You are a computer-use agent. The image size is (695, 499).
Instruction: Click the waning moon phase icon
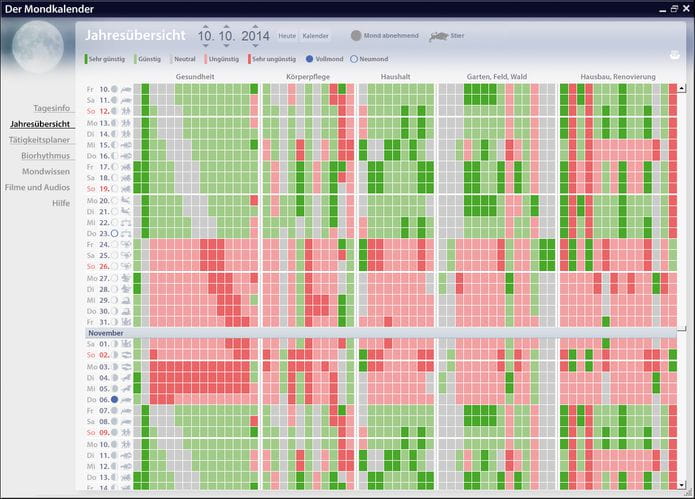point(356,36)
